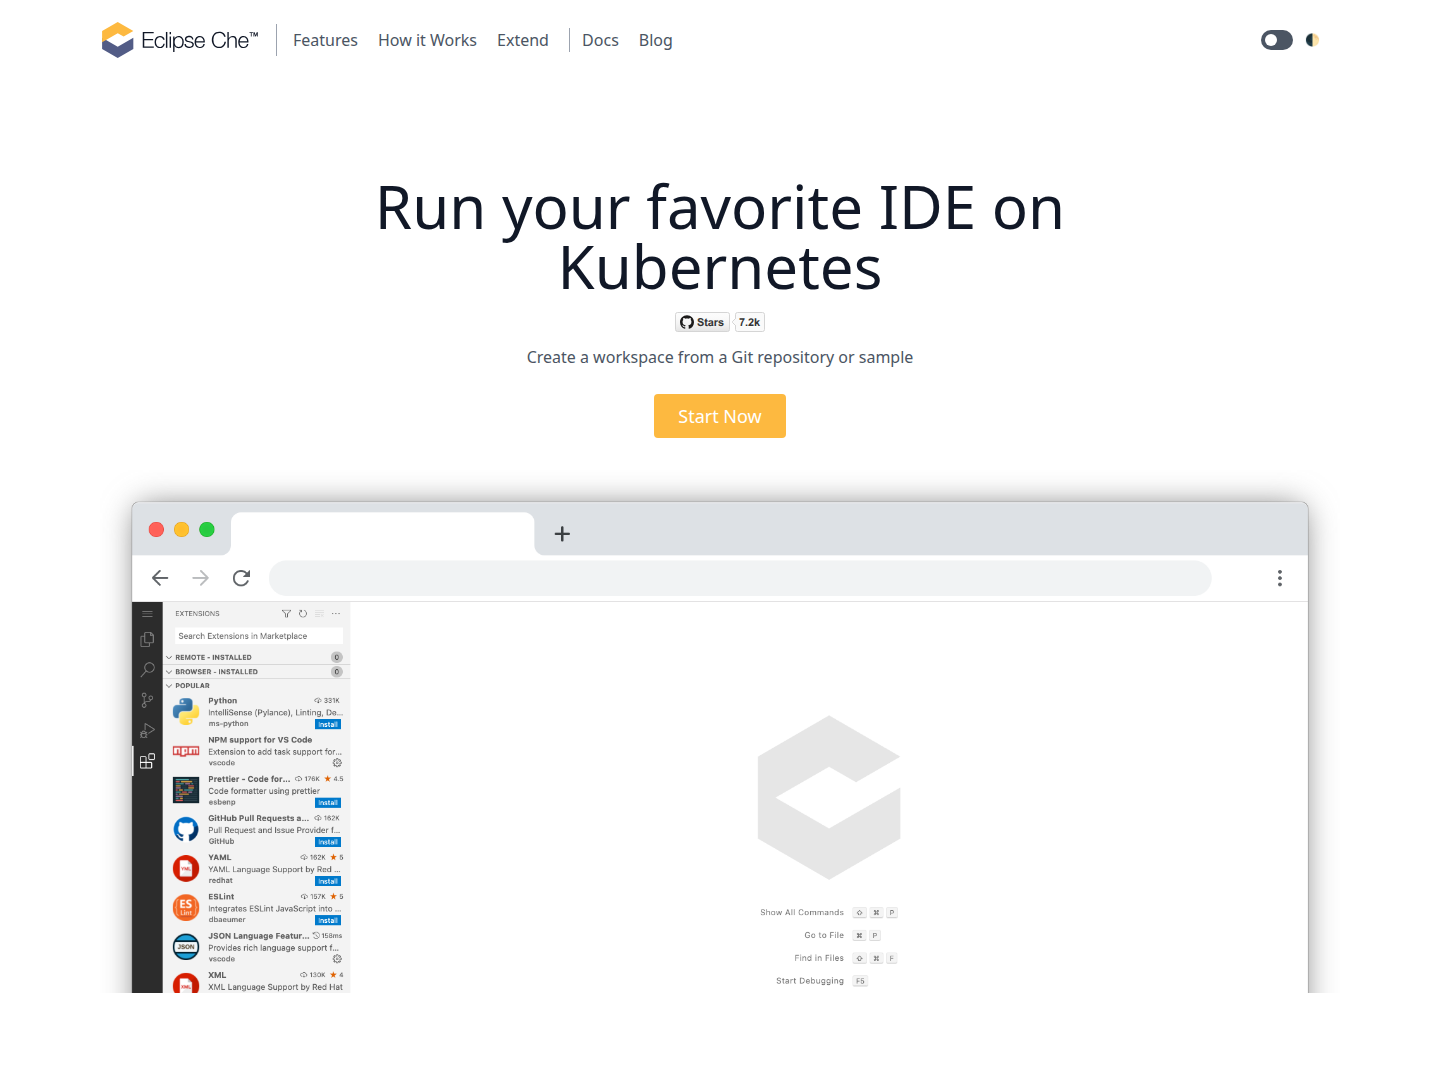
Task: Open the IDE hamburger menu icon
Action: point(147,614)
